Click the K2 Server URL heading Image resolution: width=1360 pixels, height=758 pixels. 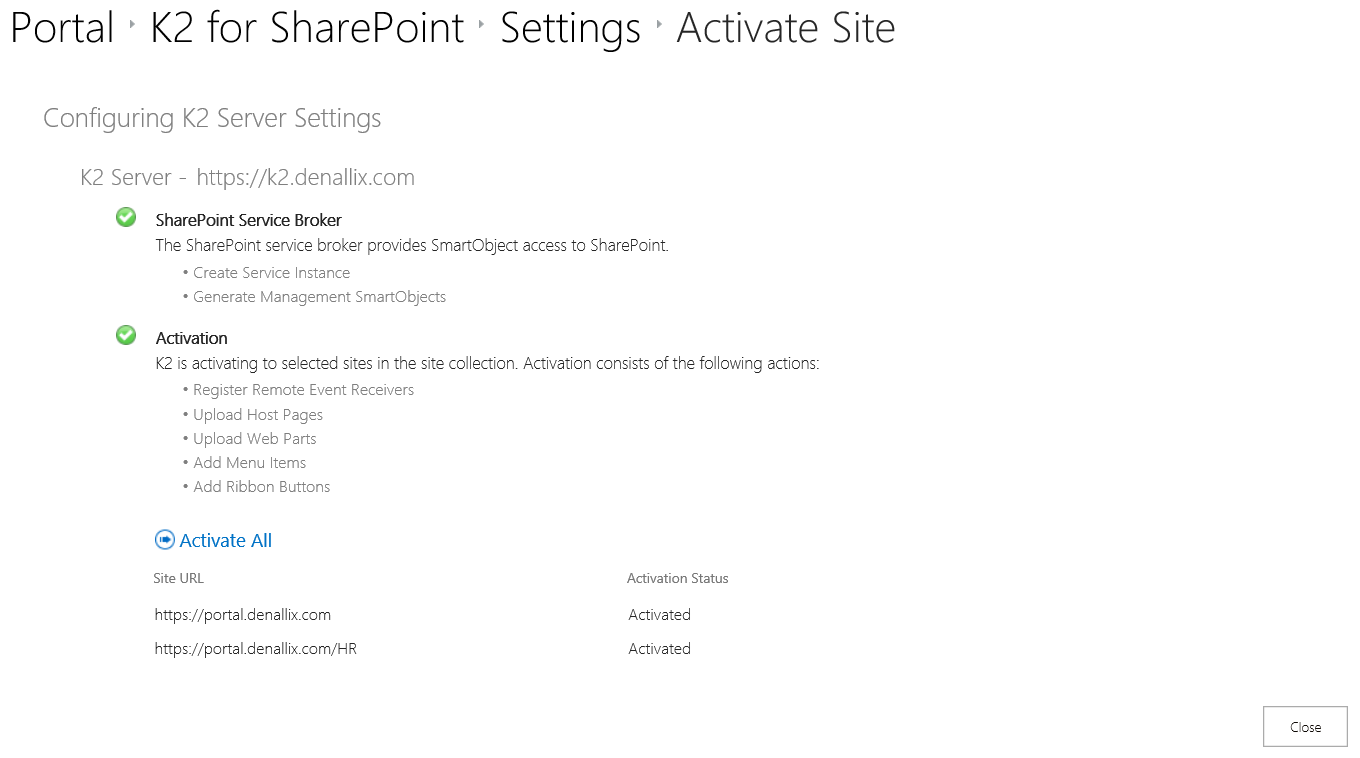247,178
